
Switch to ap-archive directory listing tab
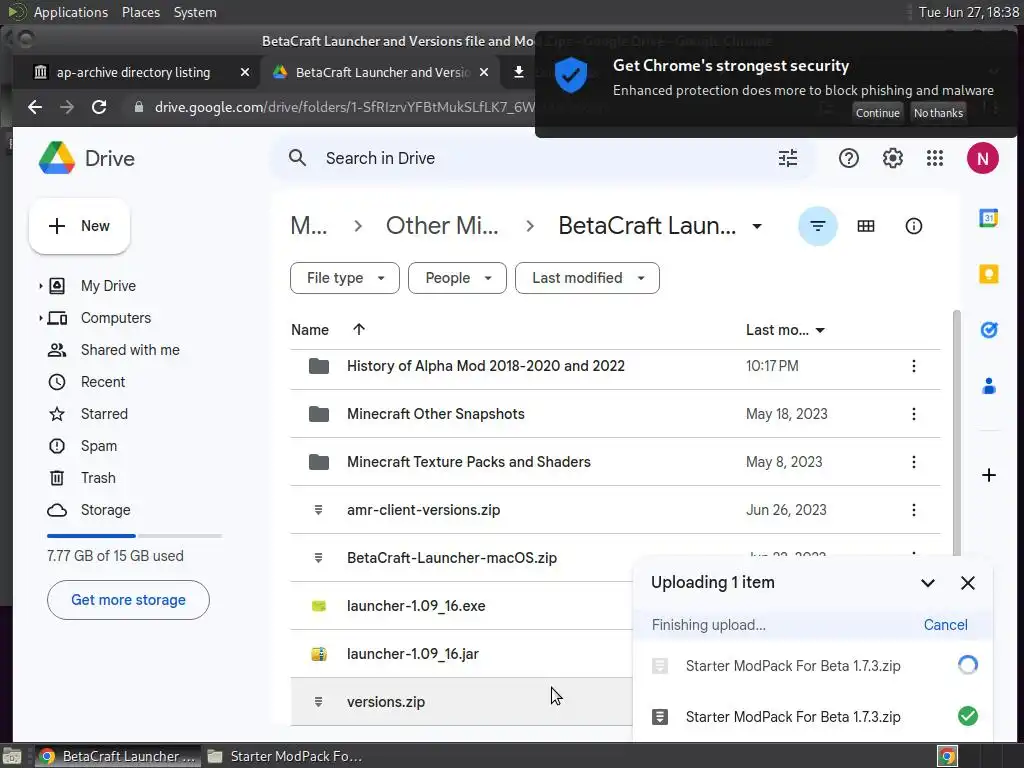134,72
